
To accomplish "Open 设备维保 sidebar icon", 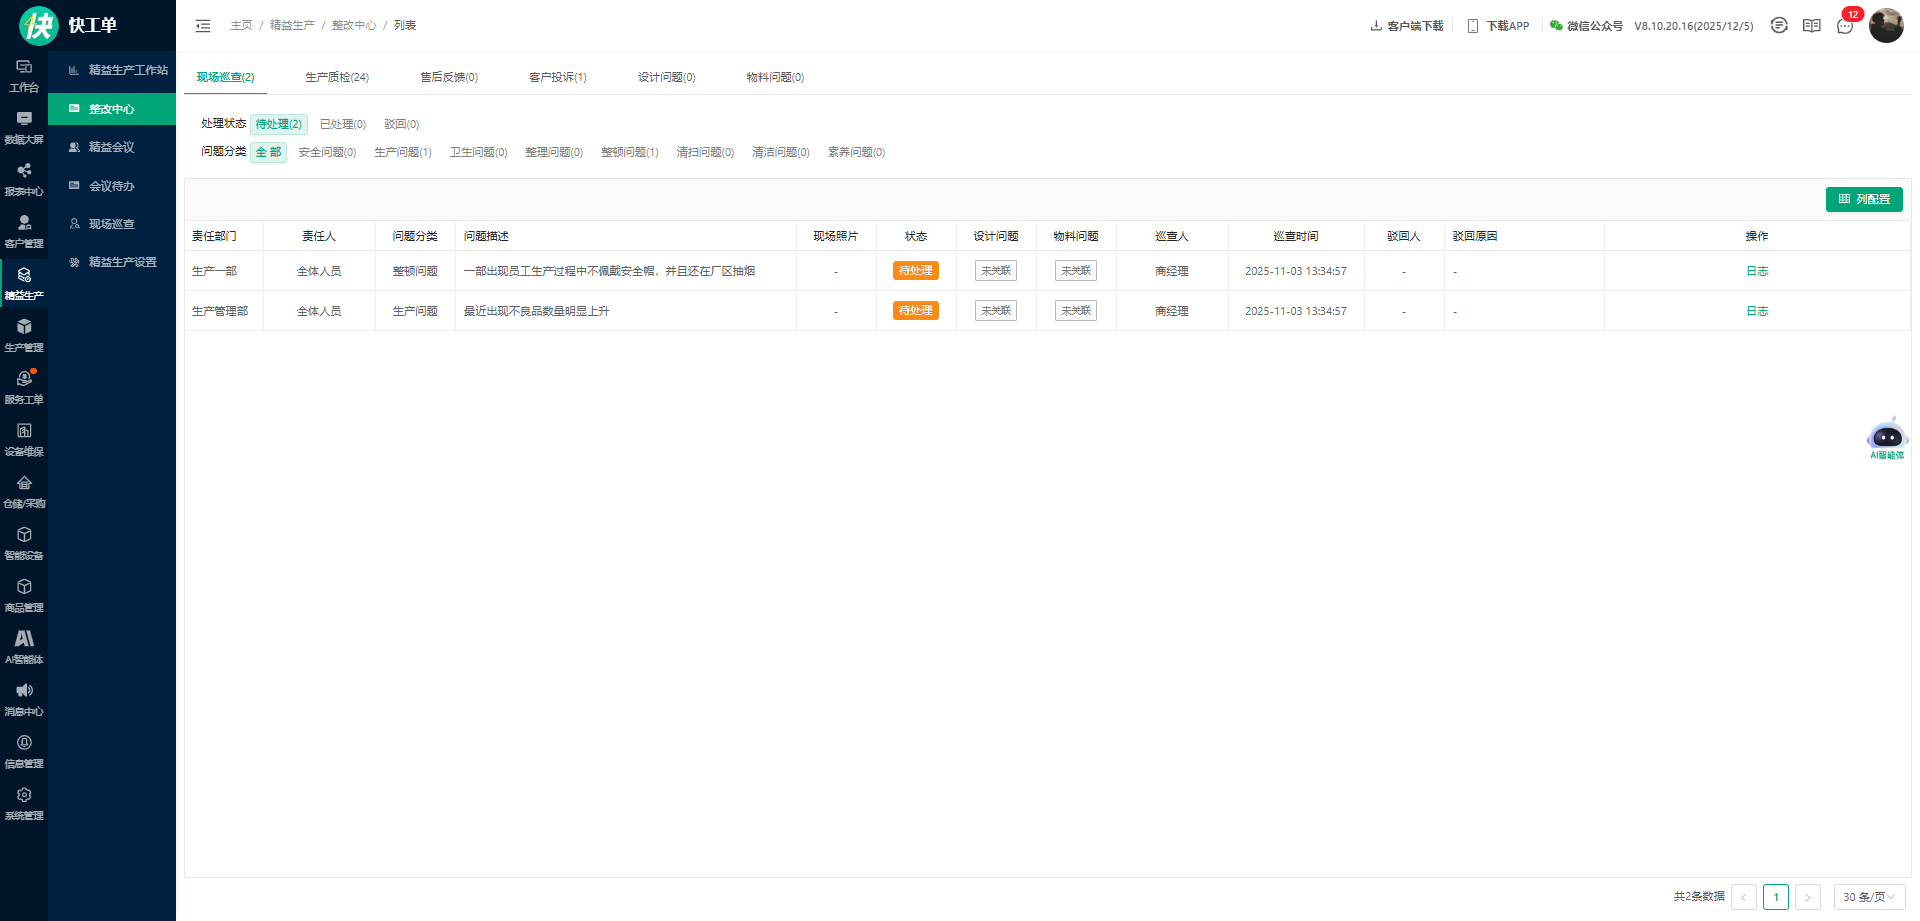I will (24, 439).
